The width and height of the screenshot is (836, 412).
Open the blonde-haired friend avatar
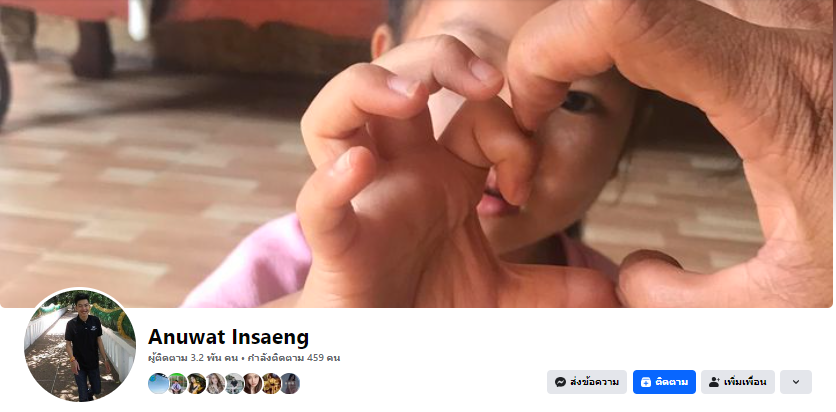point(215,383)
